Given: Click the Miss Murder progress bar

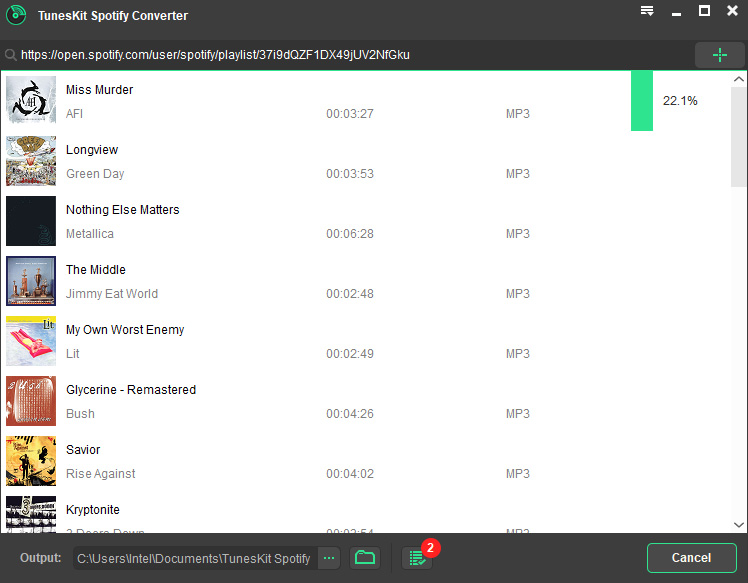Looking at the screenshot, I should tap(641, 101).
